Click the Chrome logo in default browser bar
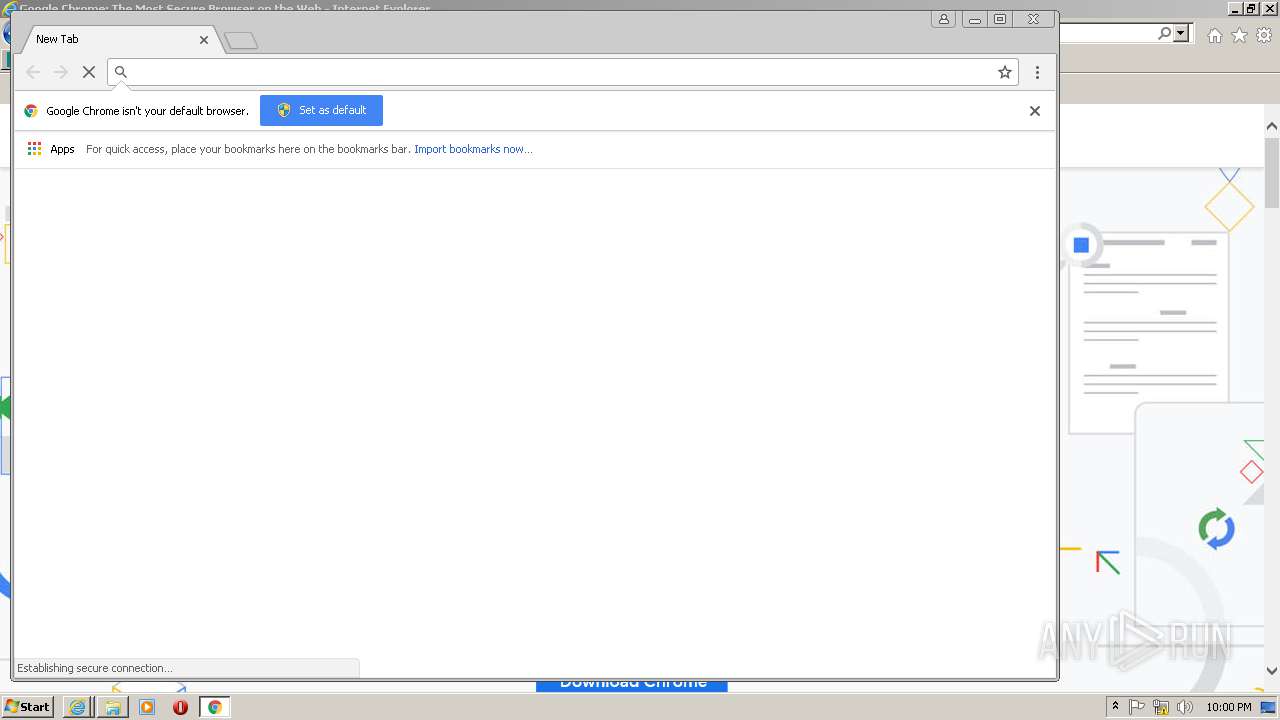Viewport: 1280px width, 720px height. 31,111
